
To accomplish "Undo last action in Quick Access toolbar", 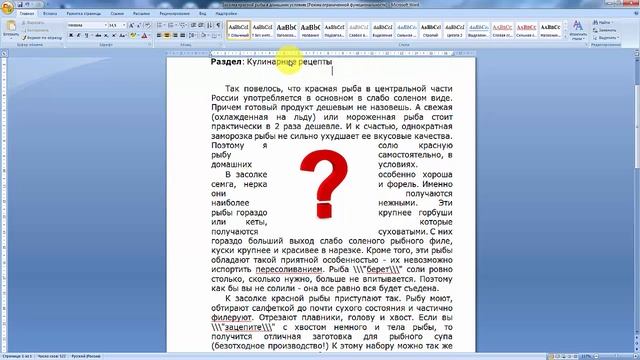I will [27, 4].
